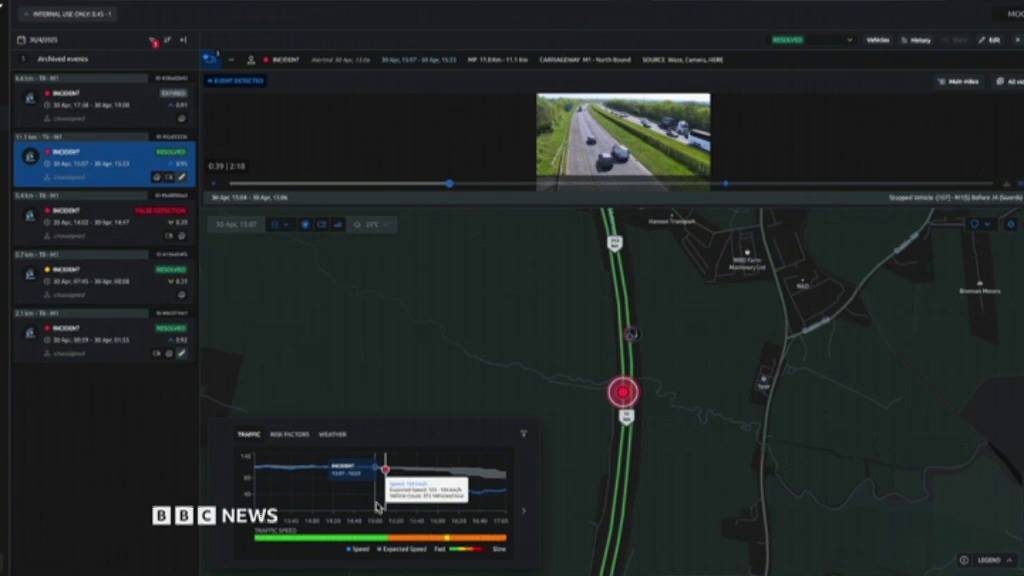Click the camera marker on the motorway
1024x576 pixels.
(x=630, y=333)
